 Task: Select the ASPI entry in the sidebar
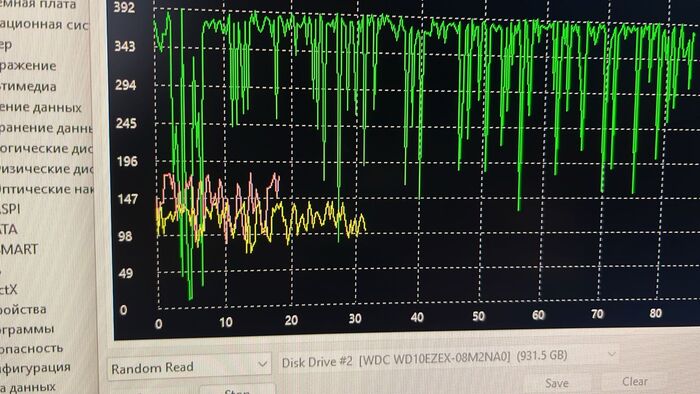(x=10, y=209)
